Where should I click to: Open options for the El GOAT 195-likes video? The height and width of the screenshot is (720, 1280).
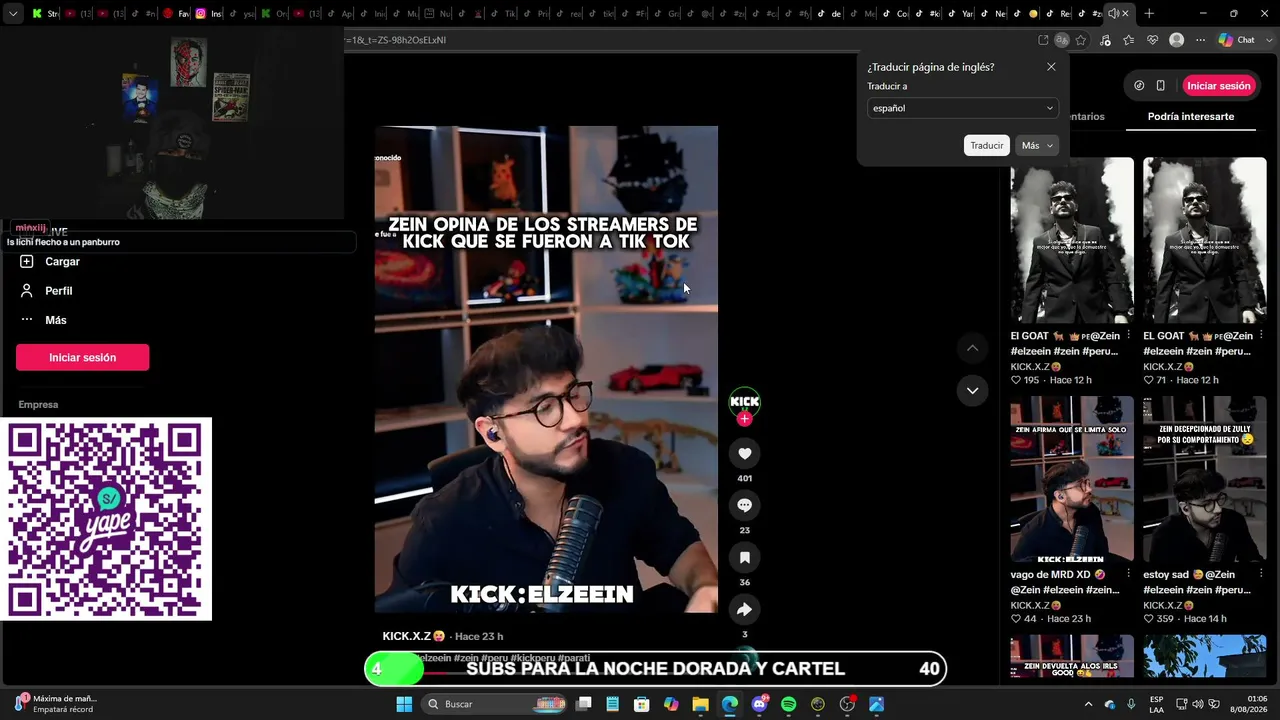point(1128,336)
